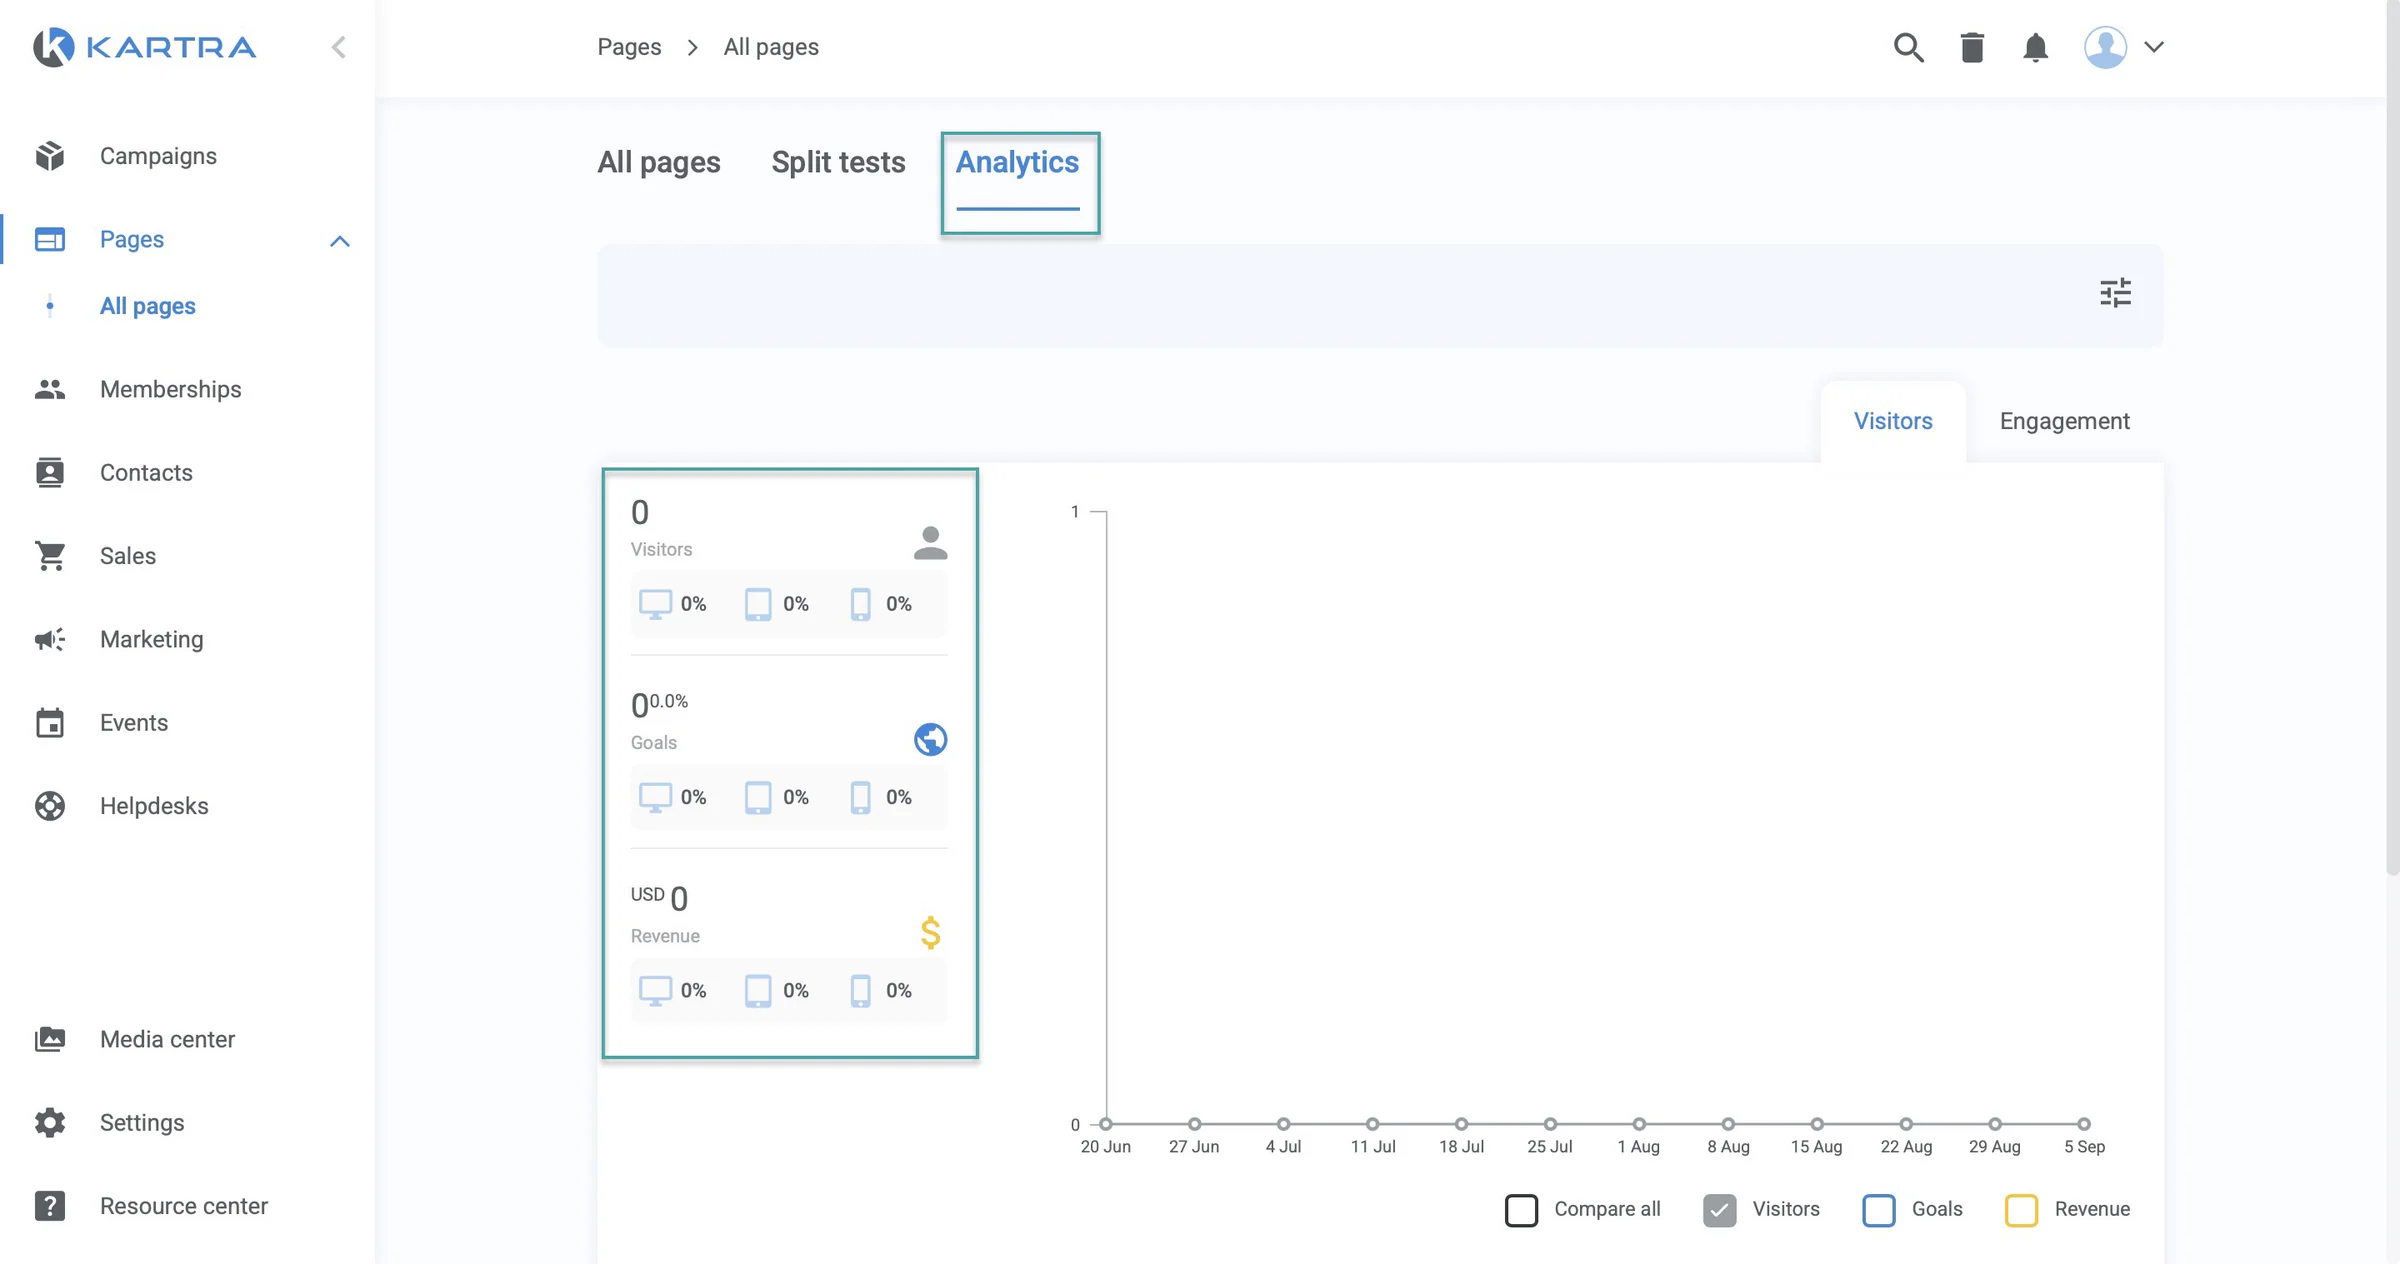
Task: Enable the Goals checkbox
Action: (1878, 1210)
